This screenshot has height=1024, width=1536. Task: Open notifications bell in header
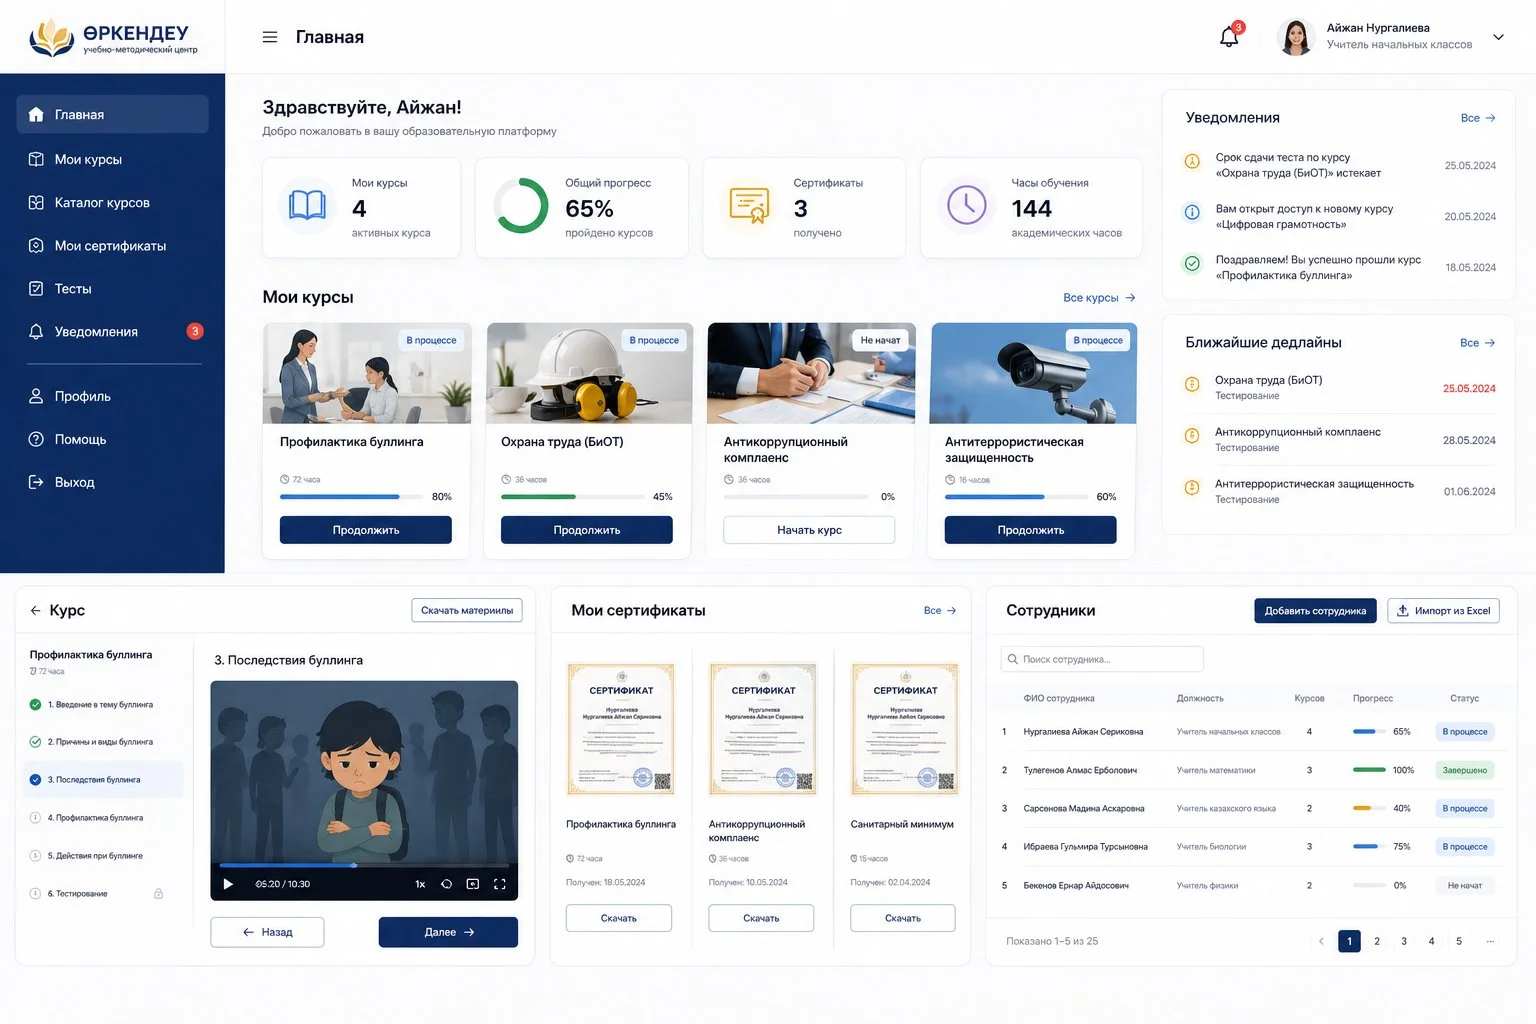(x=1229, y=37)
